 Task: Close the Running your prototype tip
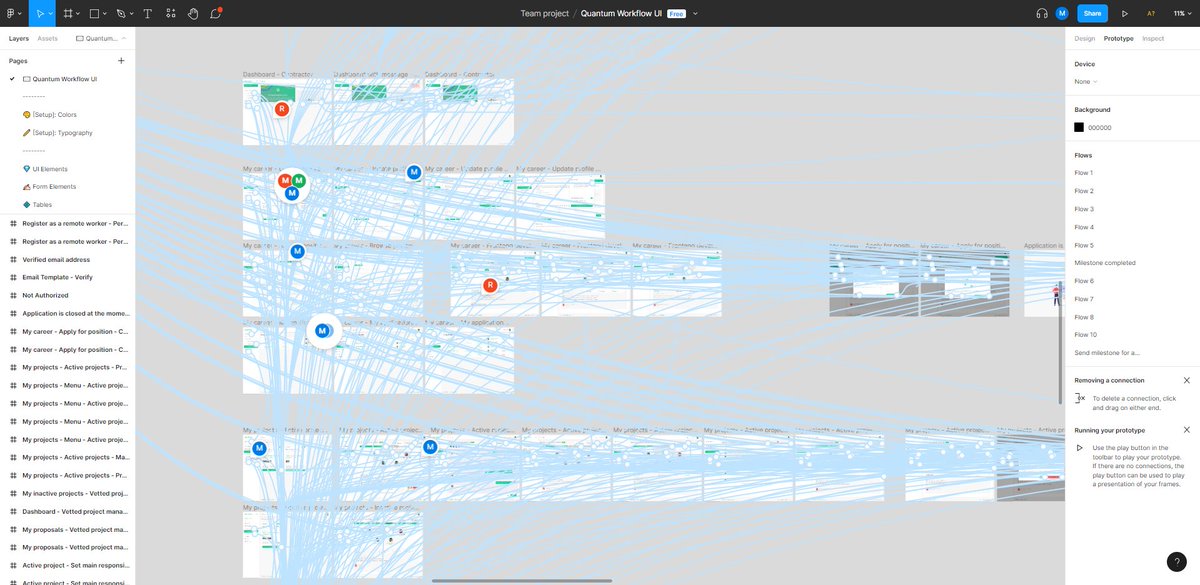(x=1187, y=430)
